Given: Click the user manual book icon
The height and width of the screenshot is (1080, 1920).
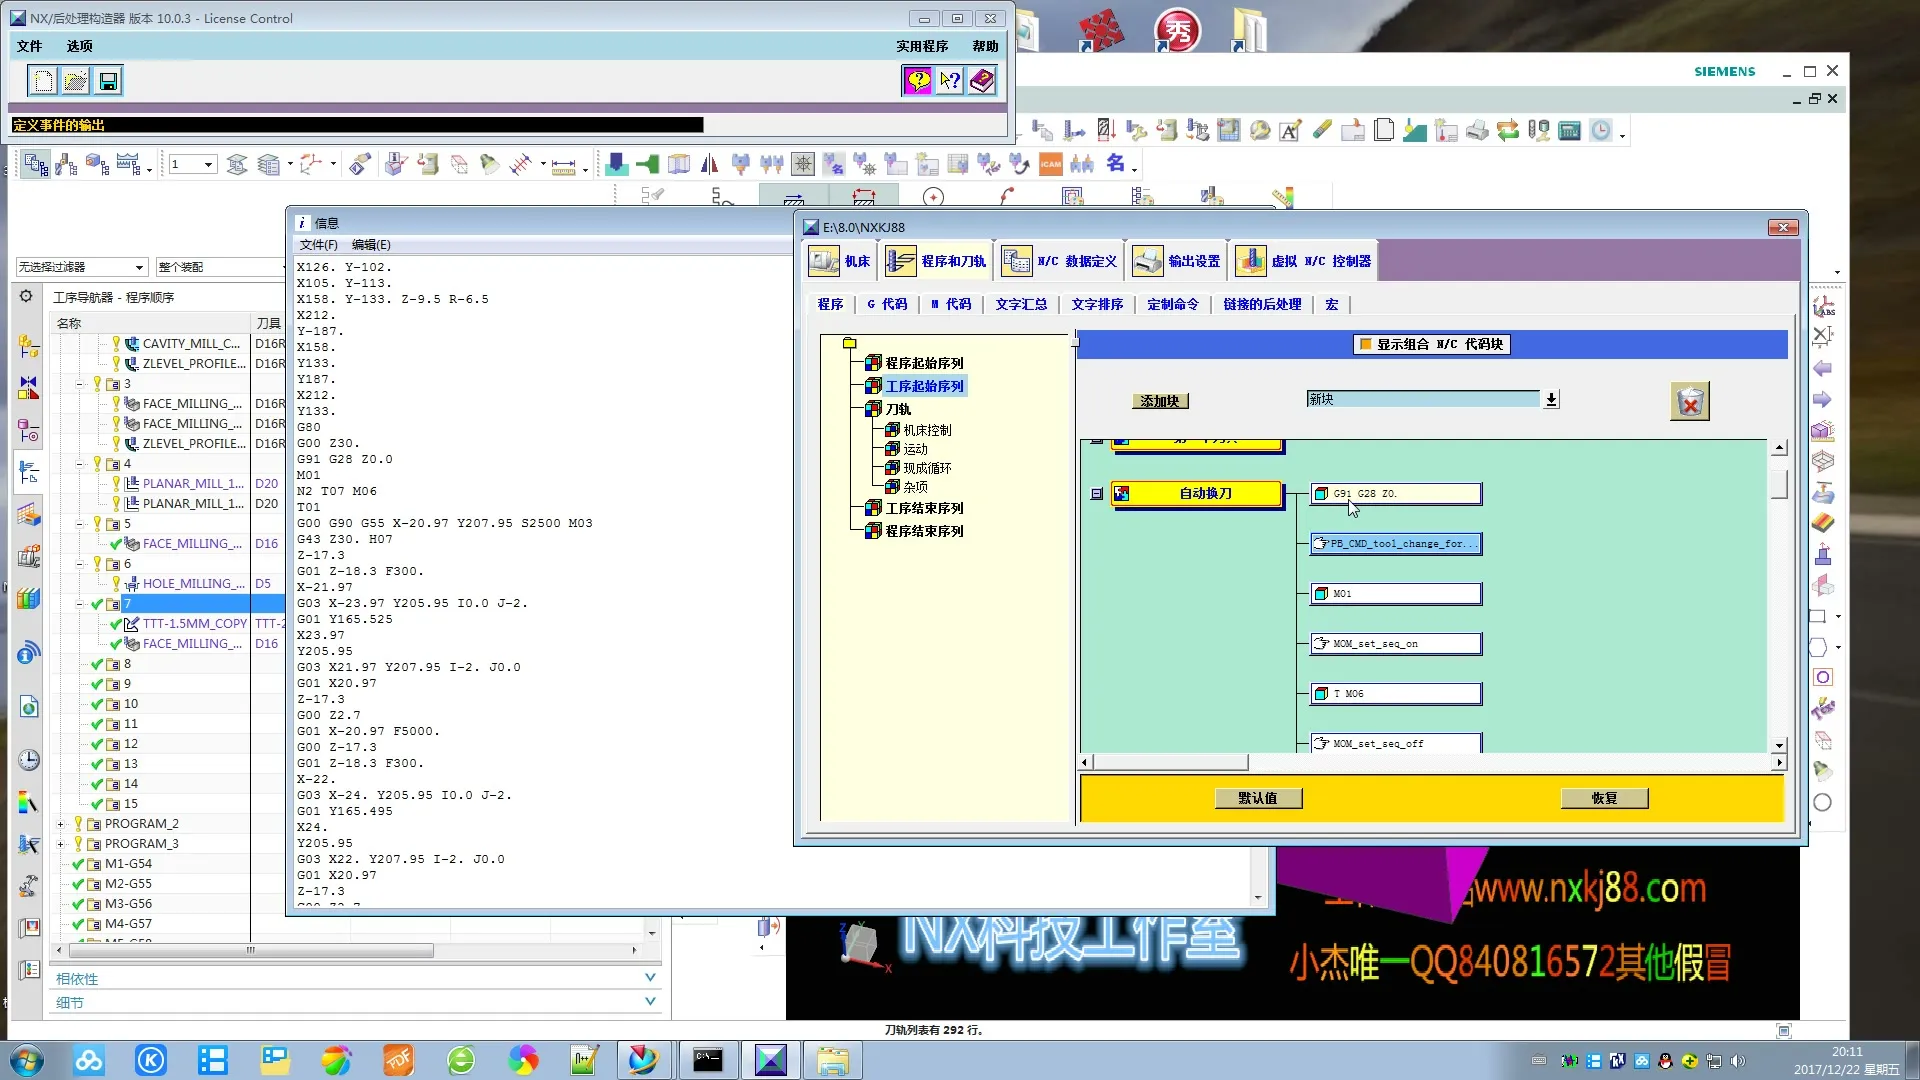Looking at the screenshot, I should pos(982,81).
